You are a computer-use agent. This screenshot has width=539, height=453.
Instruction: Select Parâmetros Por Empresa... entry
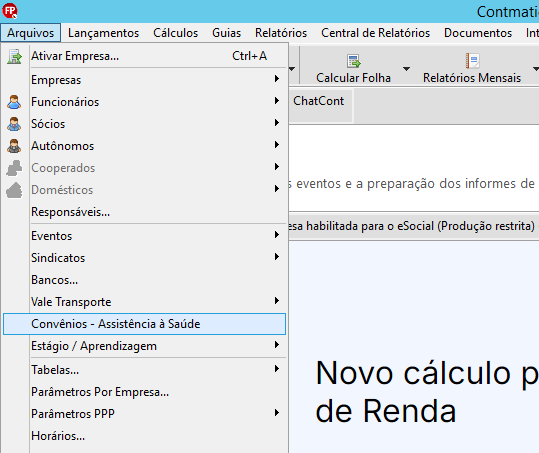[144, 392]
